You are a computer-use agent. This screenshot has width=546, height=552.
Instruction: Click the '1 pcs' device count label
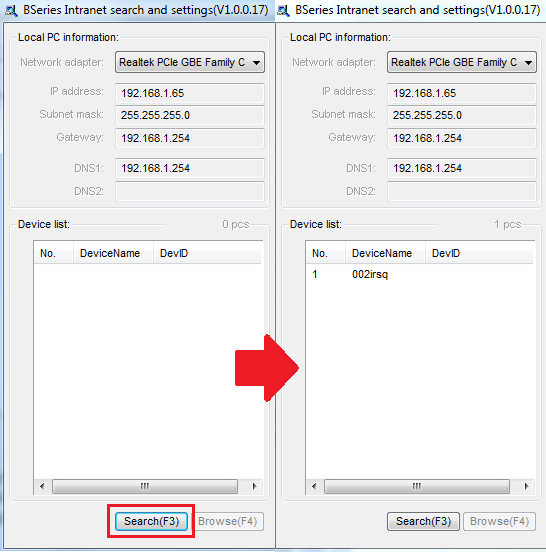click(508, 224)
